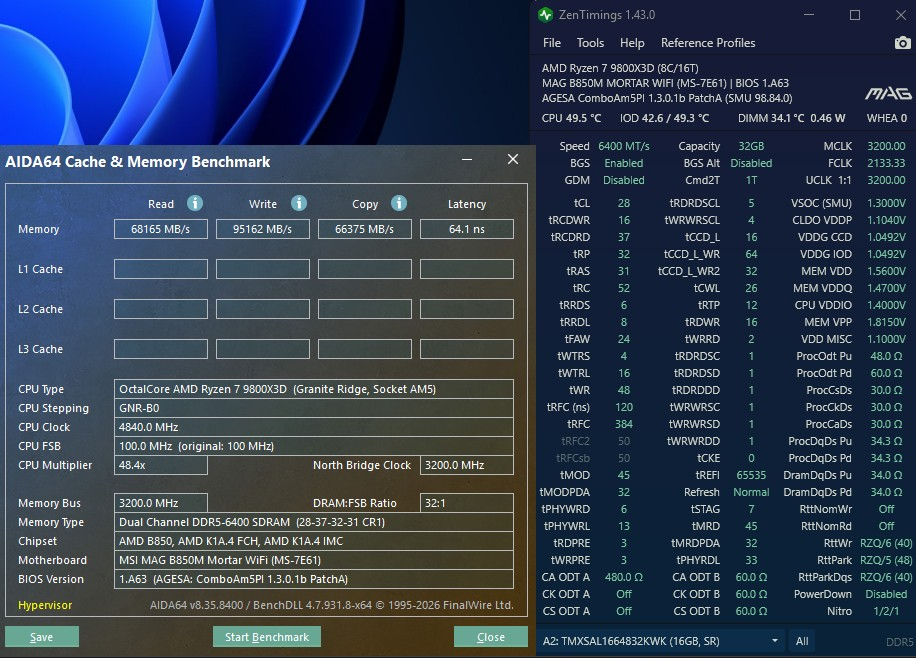Click the MAG brand logo in ZenTimings
This screenshot has height=658, width=916.
tap(888, 93)
